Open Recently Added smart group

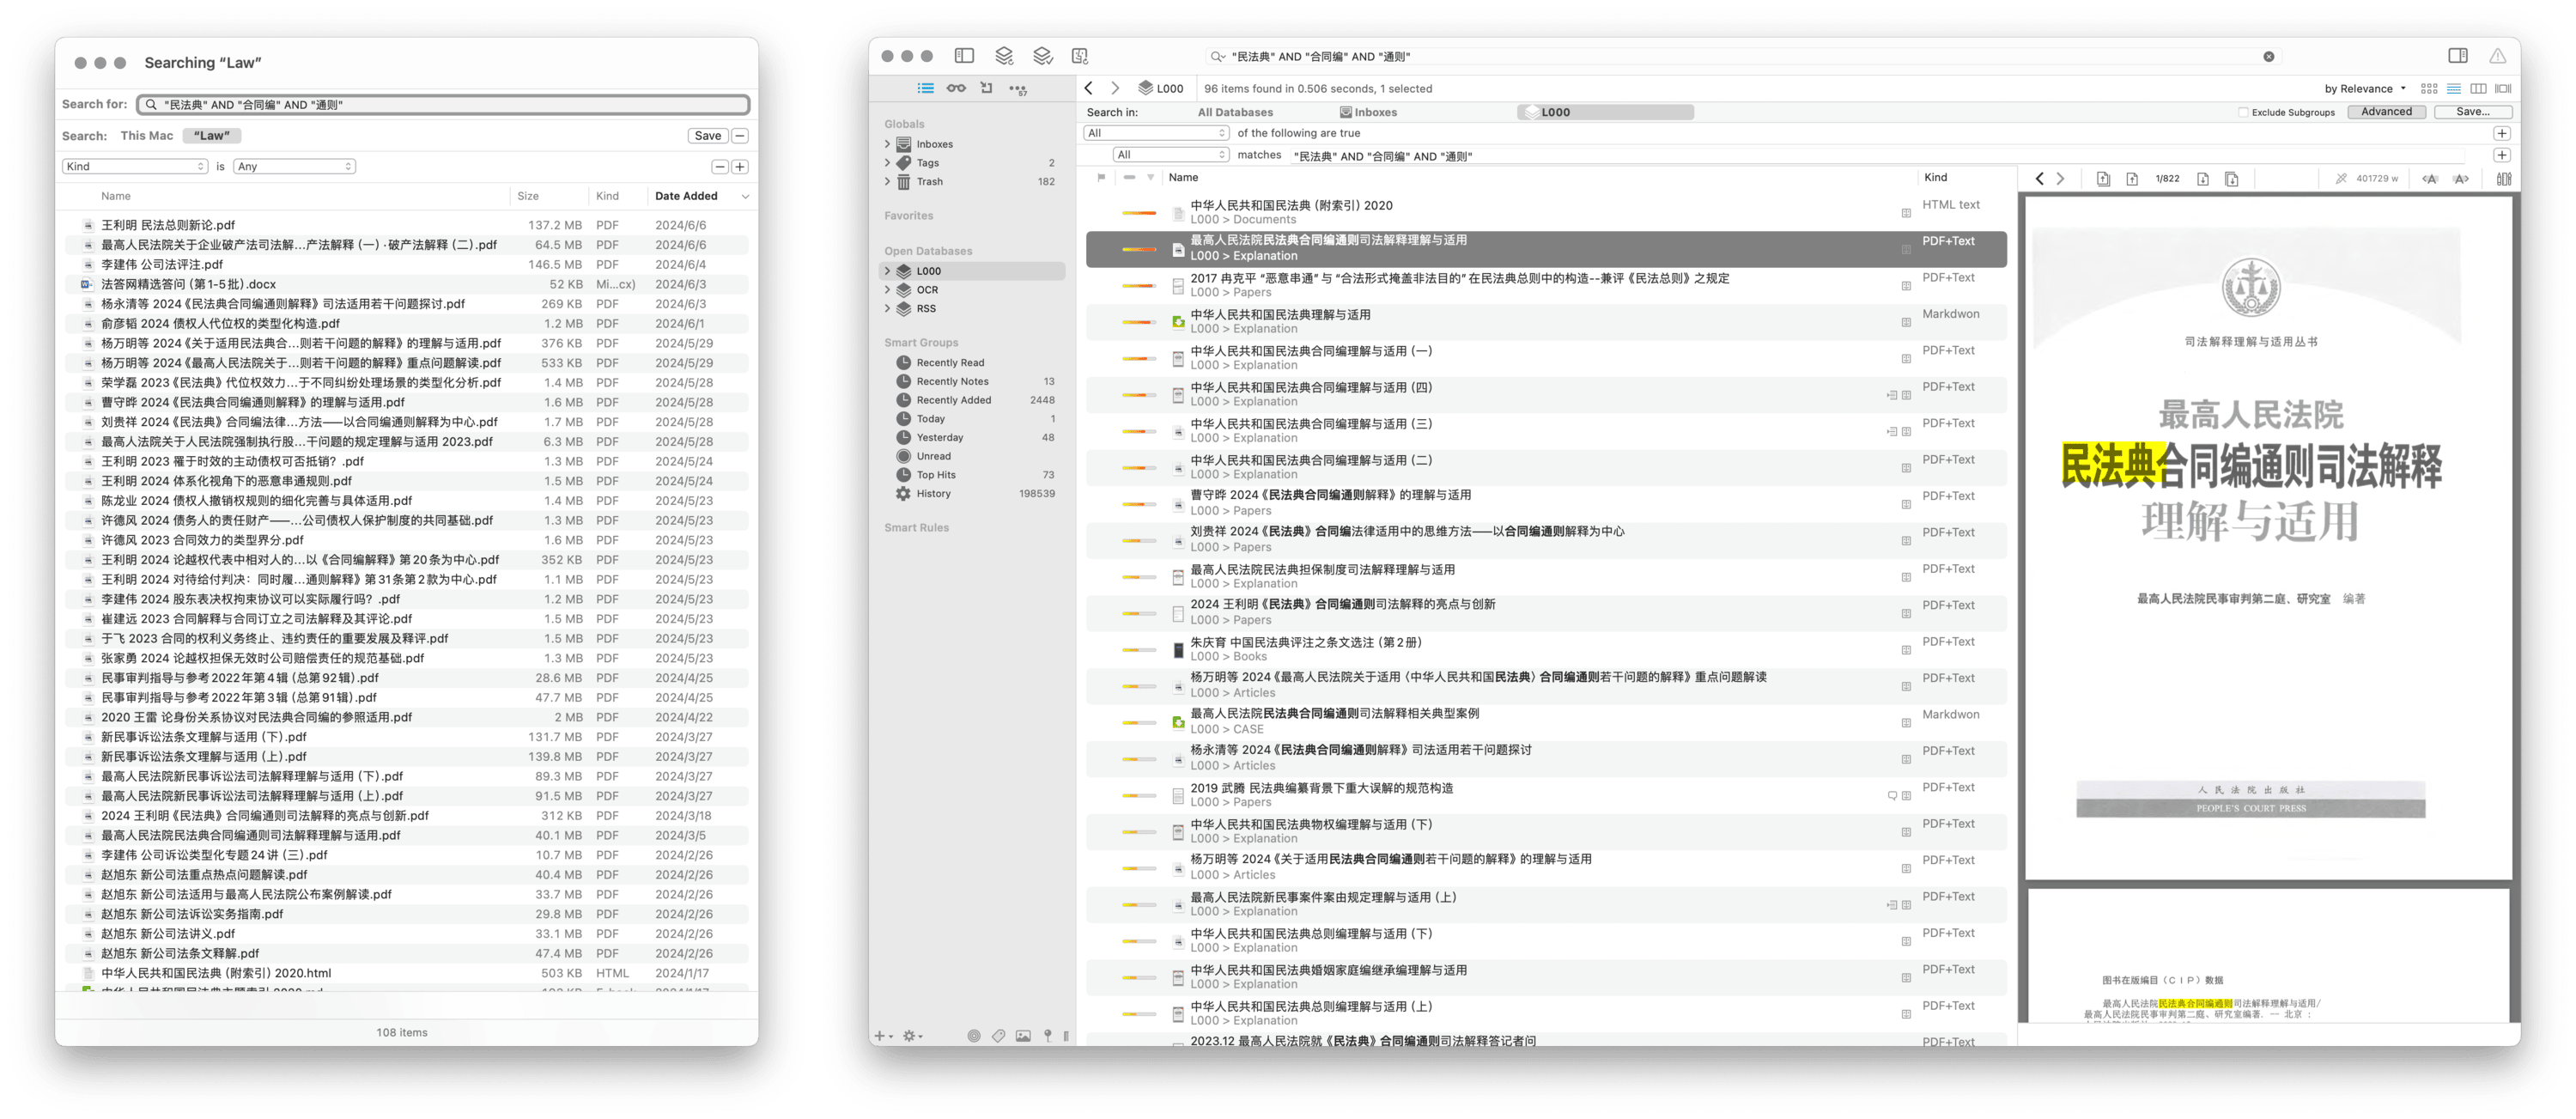coord(953,400)
